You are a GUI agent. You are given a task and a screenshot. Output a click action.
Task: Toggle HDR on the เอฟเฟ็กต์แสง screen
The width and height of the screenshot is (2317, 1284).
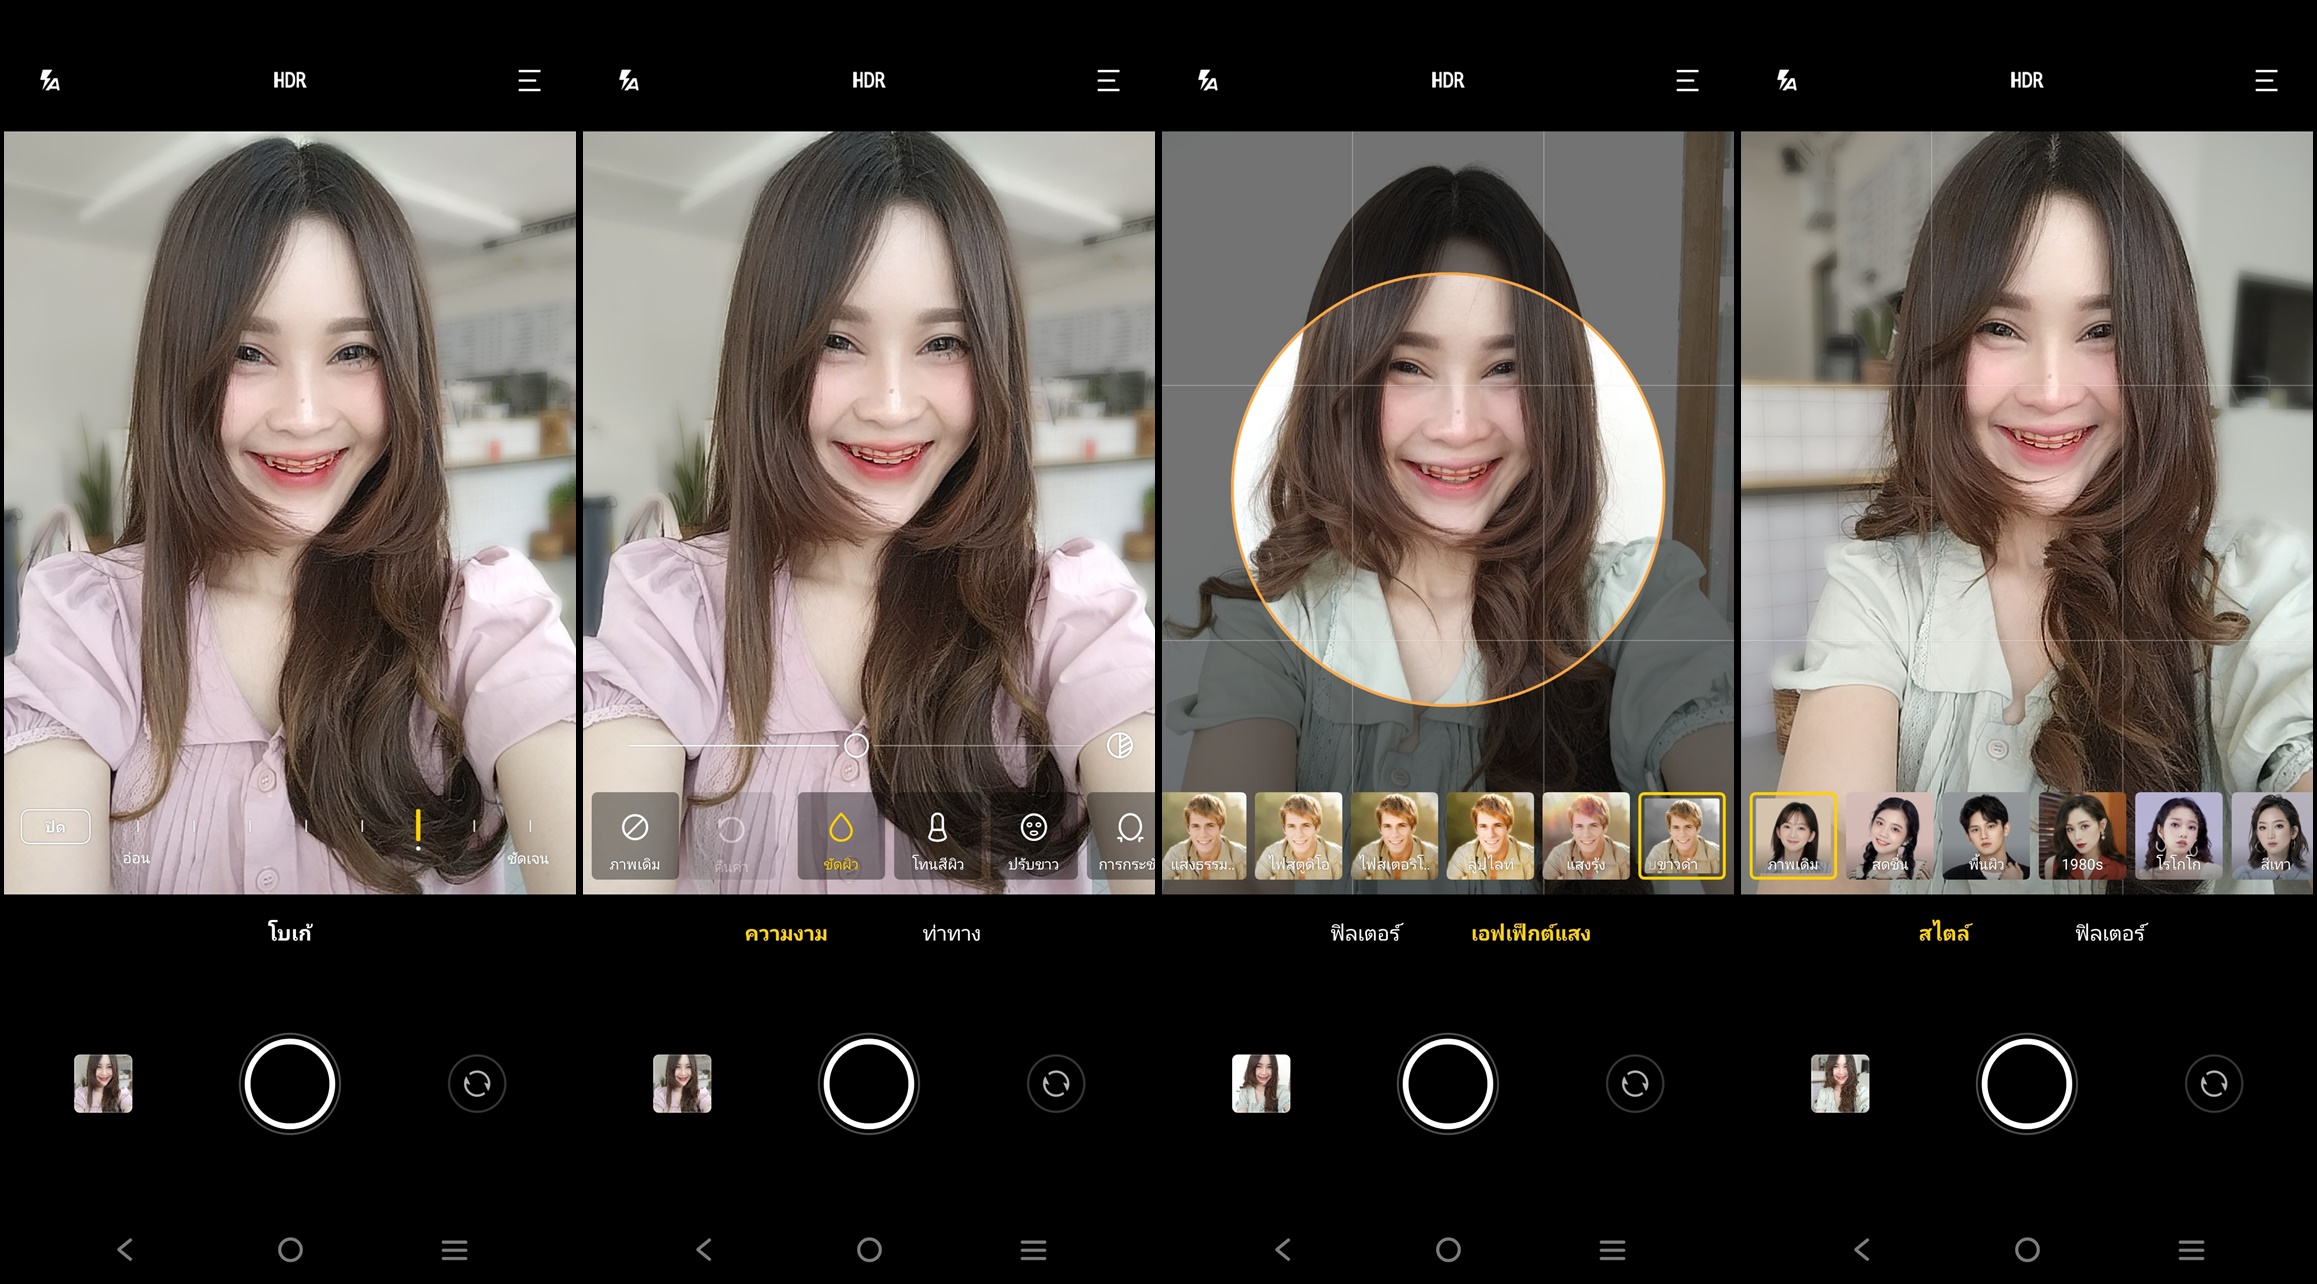[1448, 80]
